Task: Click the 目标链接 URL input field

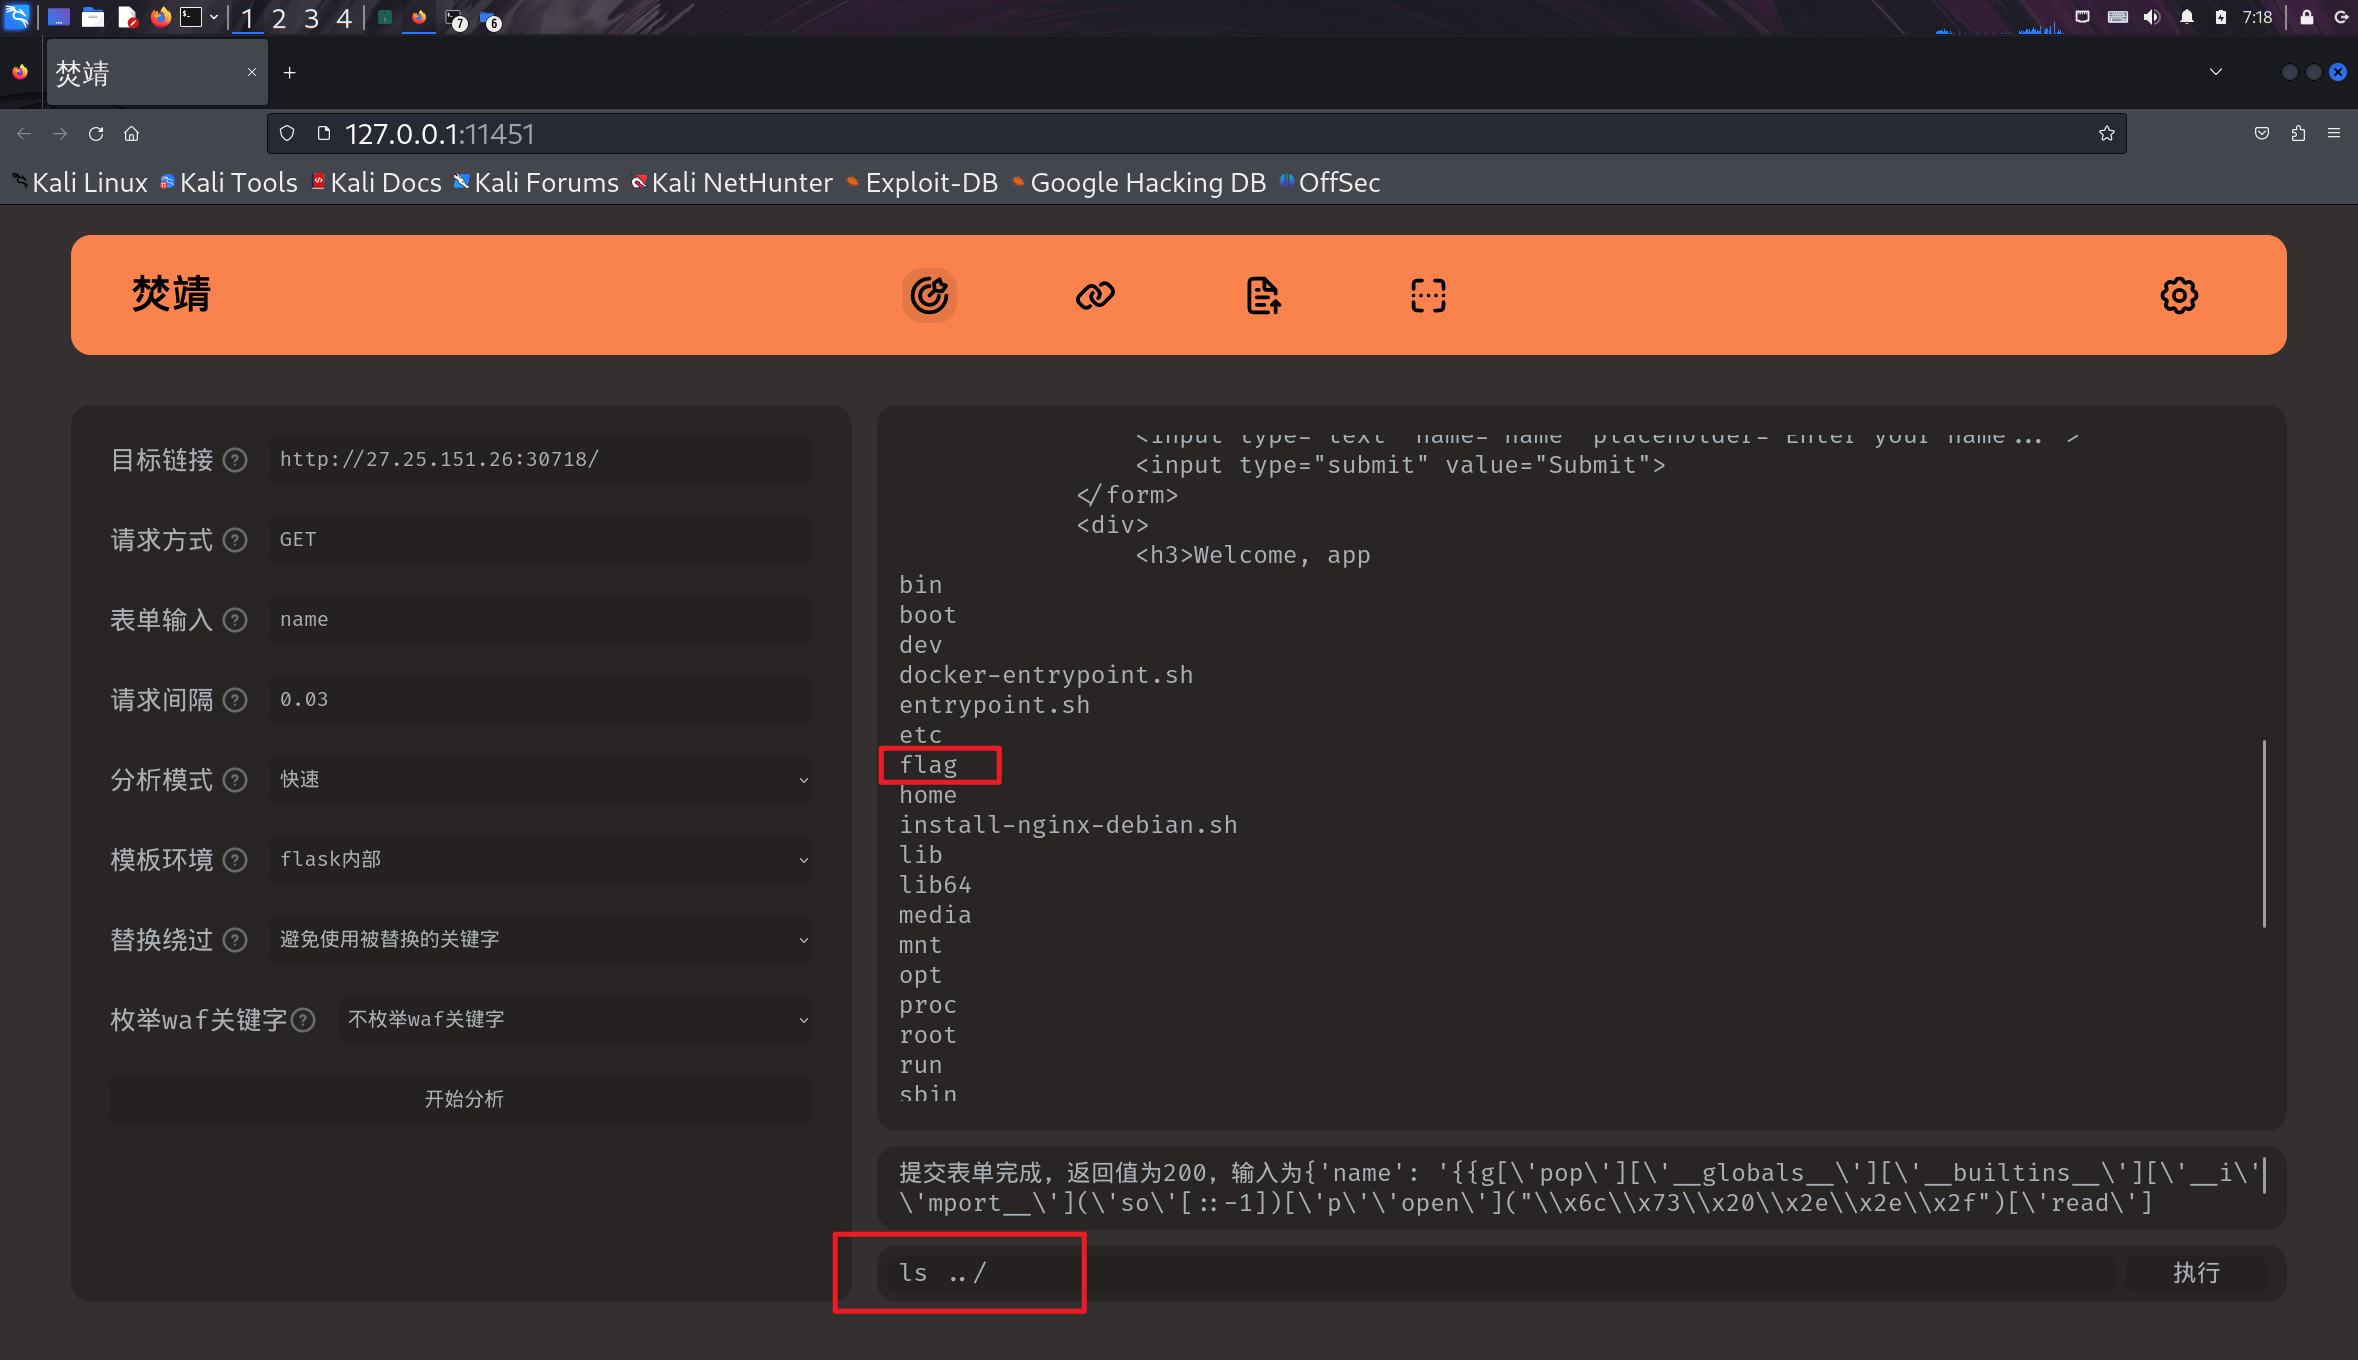Action: (x=541, y=460)
